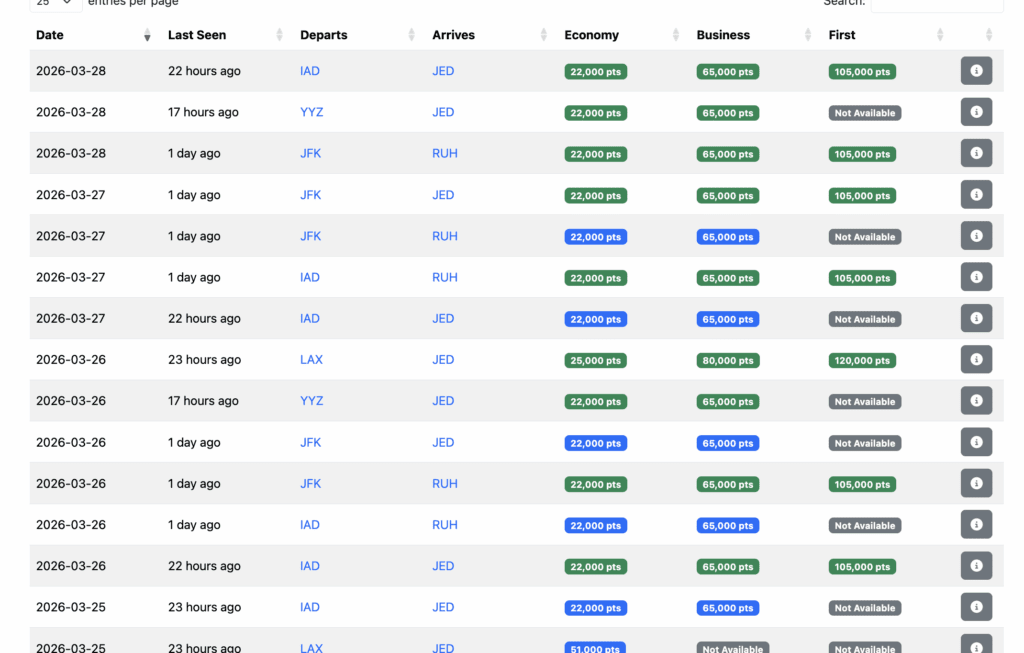Open details for the first IAD to JED flight
This screenshot has height=653, width=1024.
point(976,70)
